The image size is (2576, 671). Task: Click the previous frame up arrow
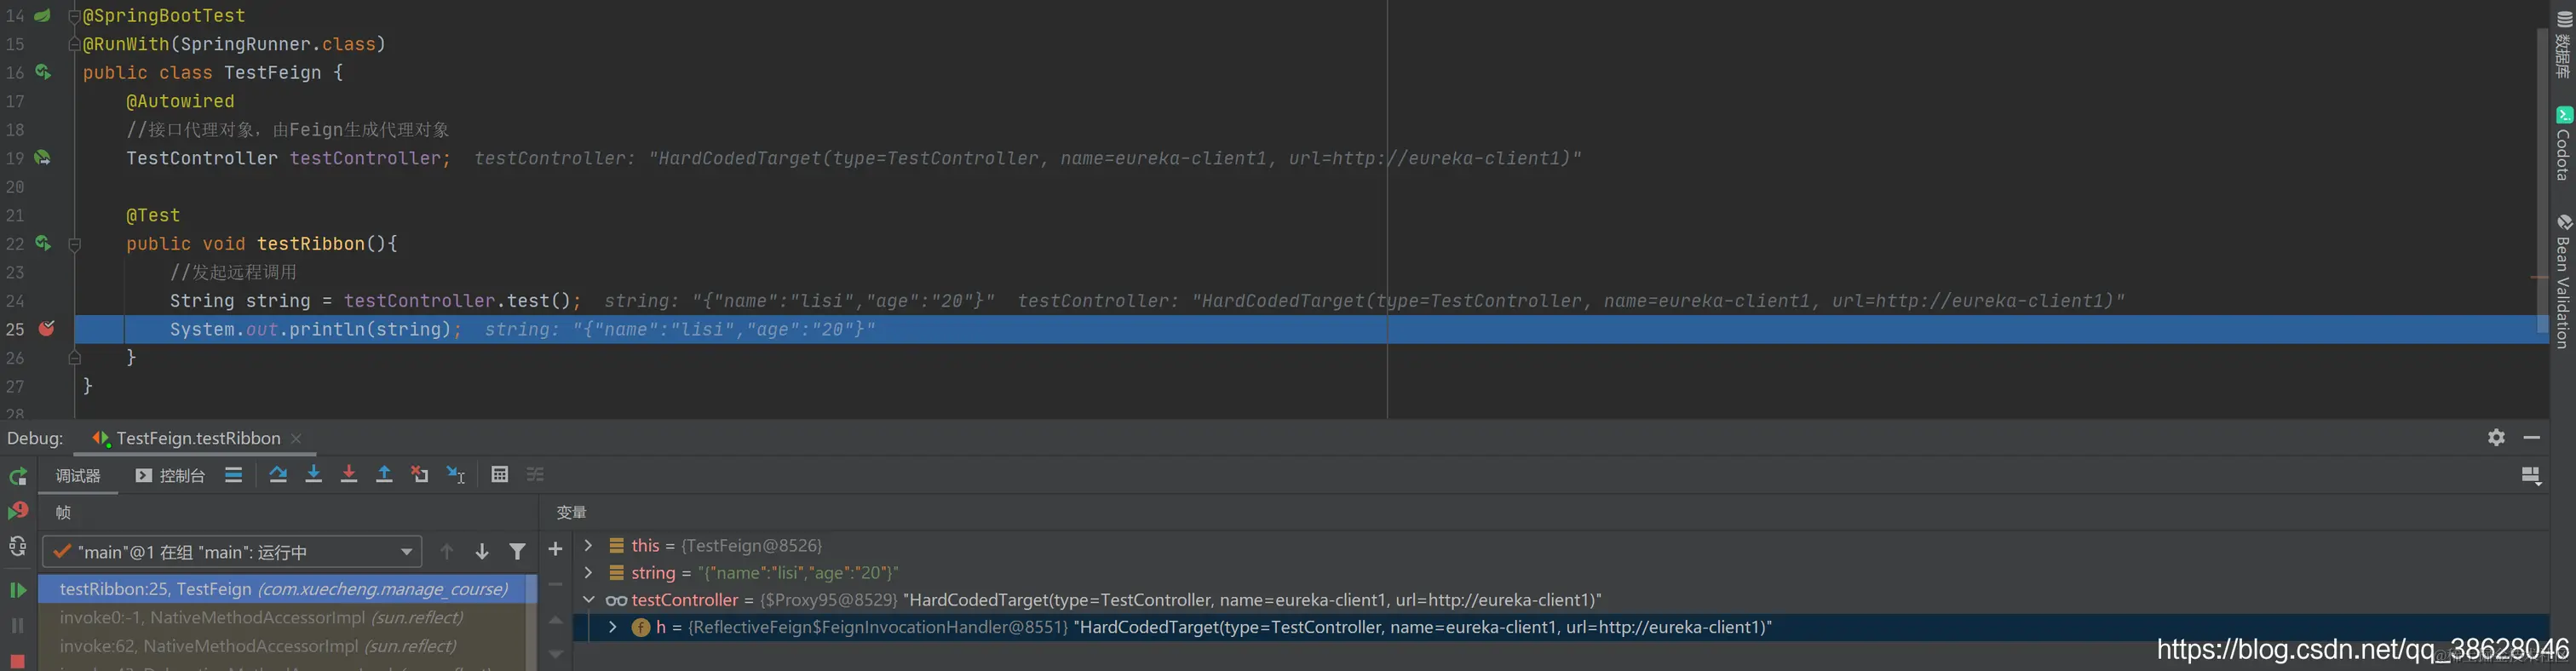[x=447, y=552]
